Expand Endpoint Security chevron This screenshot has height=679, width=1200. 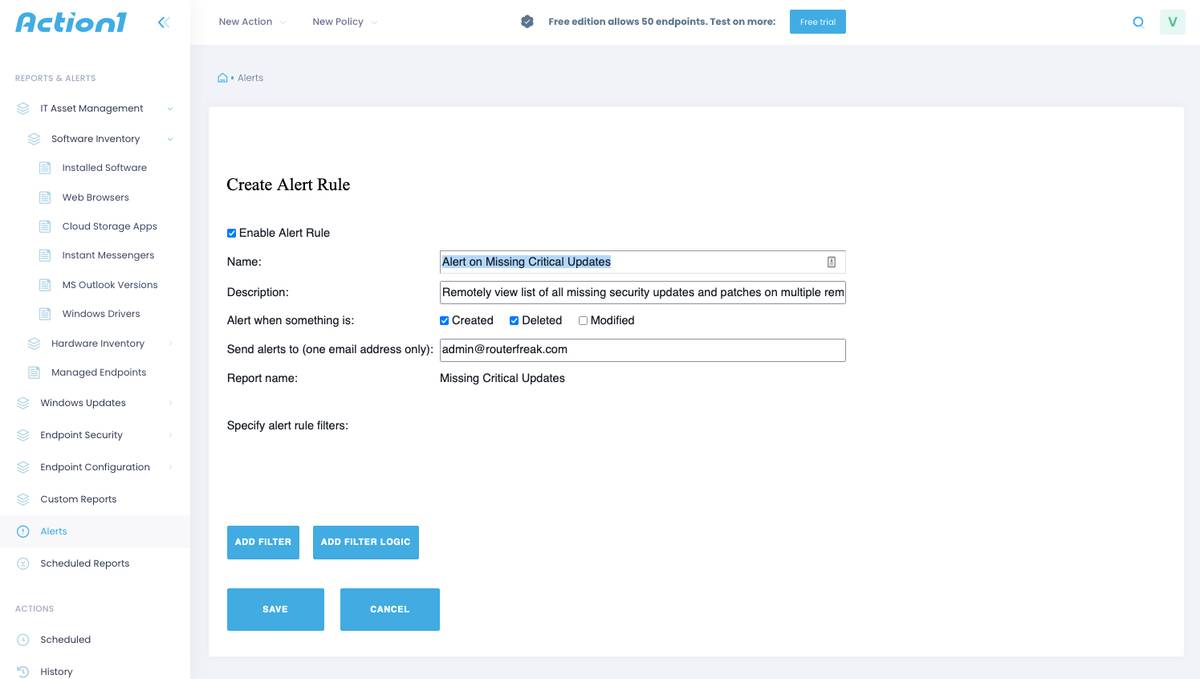pyautogui.click(x=170, y=435)
